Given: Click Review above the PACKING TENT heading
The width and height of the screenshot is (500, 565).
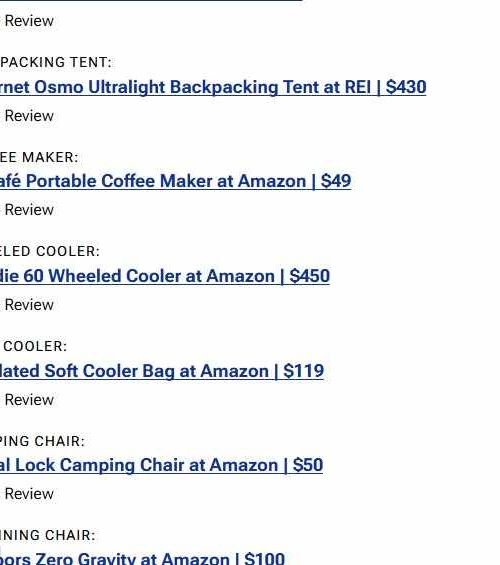Looking at the screenshot, I should pyautogui.click(x=29, y=21).
